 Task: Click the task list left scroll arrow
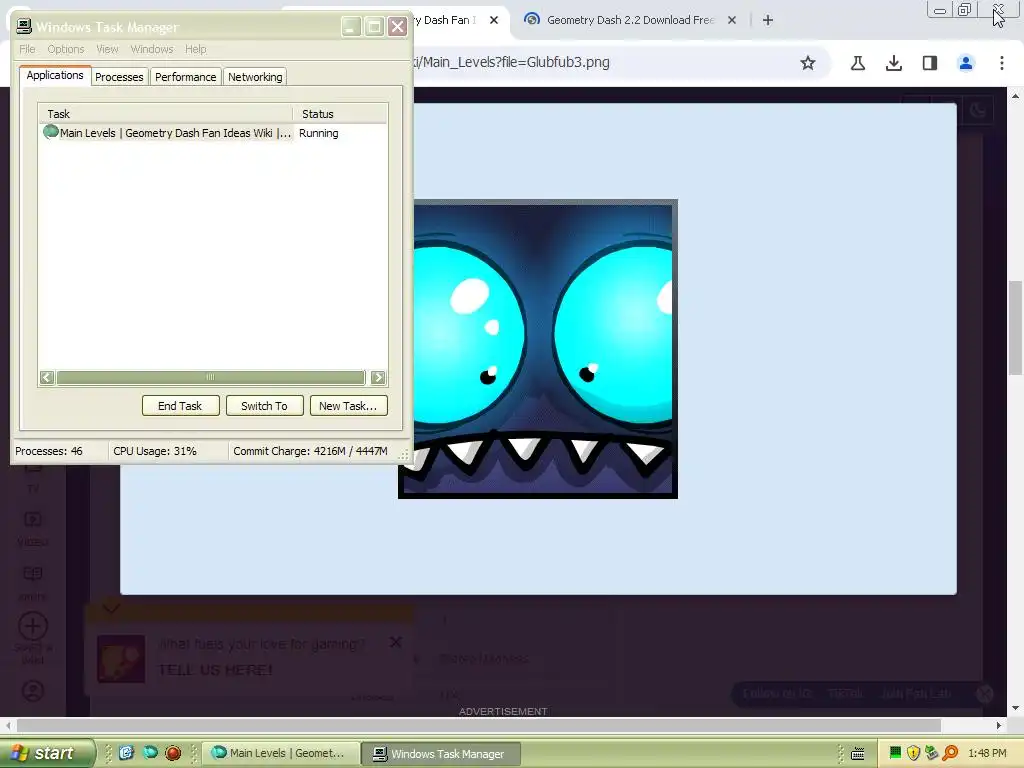point(46,377)
